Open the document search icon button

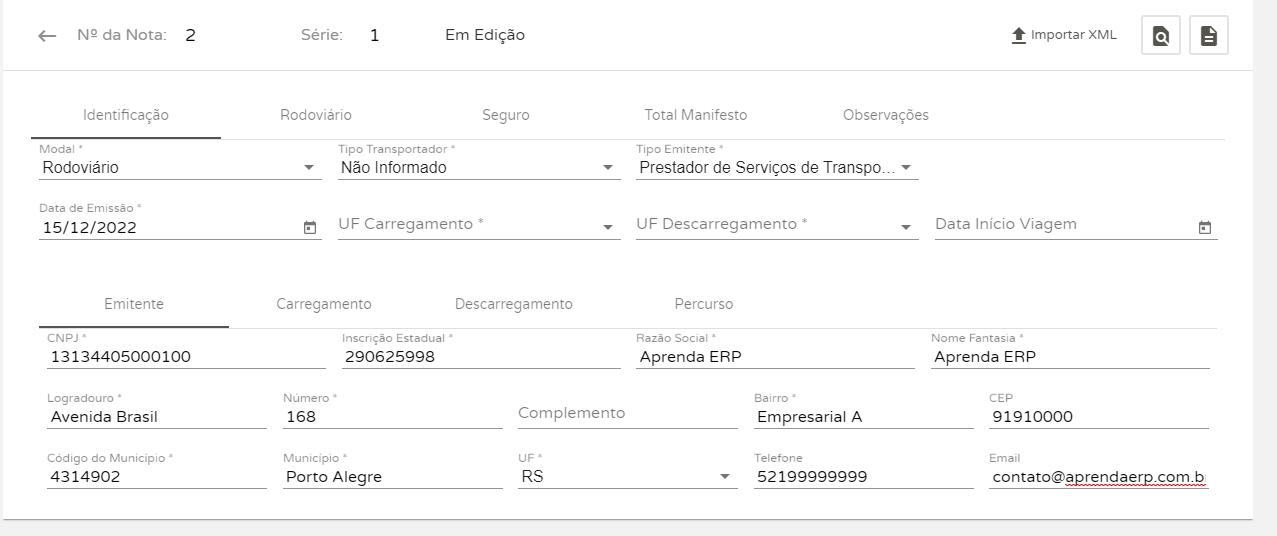point(1160,35)
